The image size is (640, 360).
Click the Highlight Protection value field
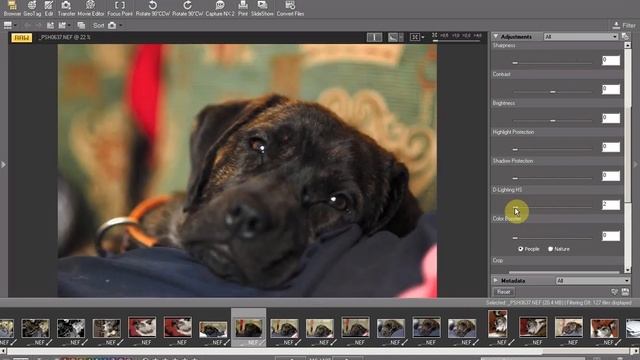(x=611, y=147)
